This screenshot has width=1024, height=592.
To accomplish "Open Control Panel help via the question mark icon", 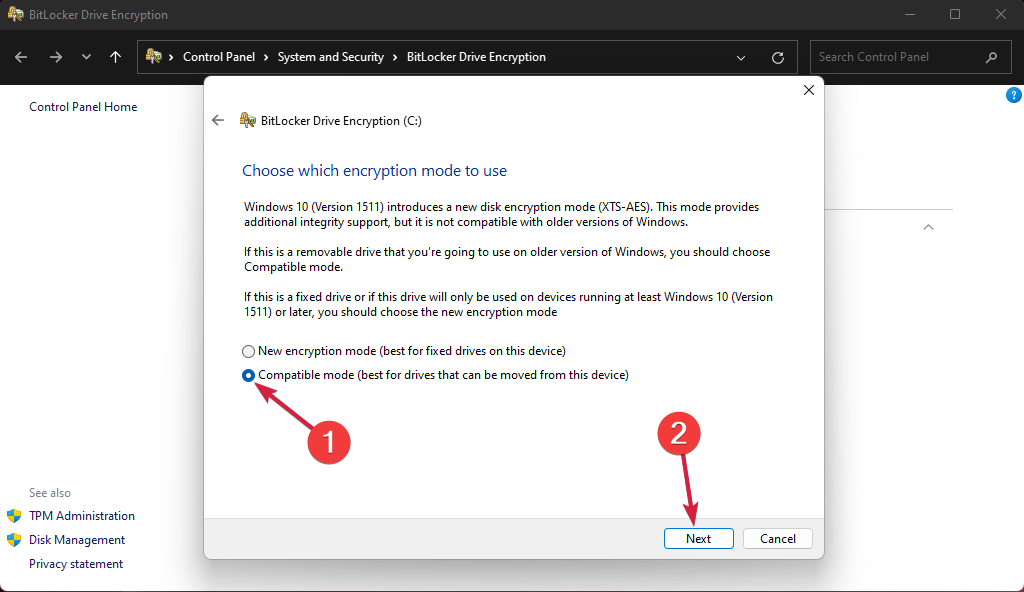I will point(1013,94).
